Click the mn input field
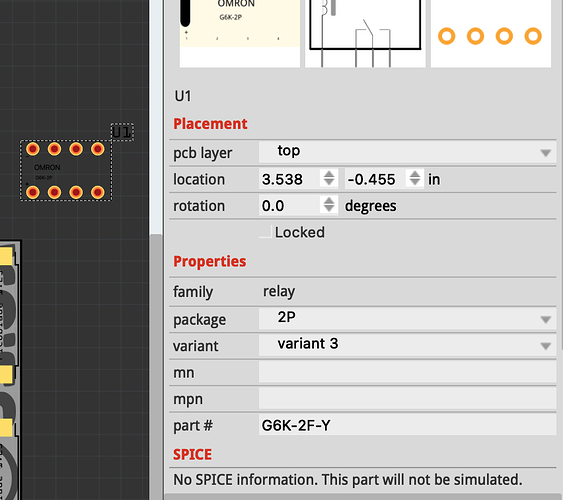Viewport: 563px width, 500px height. 407,372
